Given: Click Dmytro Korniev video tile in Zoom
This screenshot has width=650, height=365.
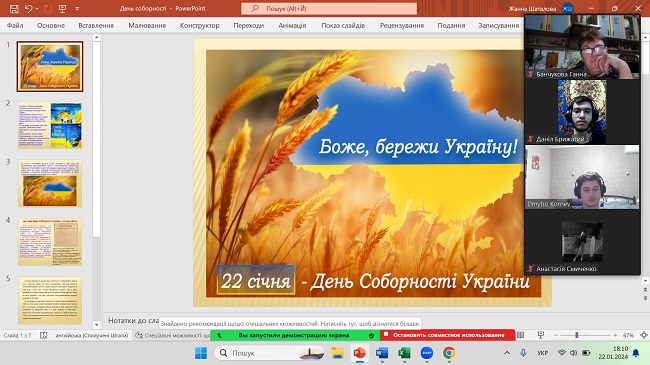Looking at the screenshot, I should (582, 177).
